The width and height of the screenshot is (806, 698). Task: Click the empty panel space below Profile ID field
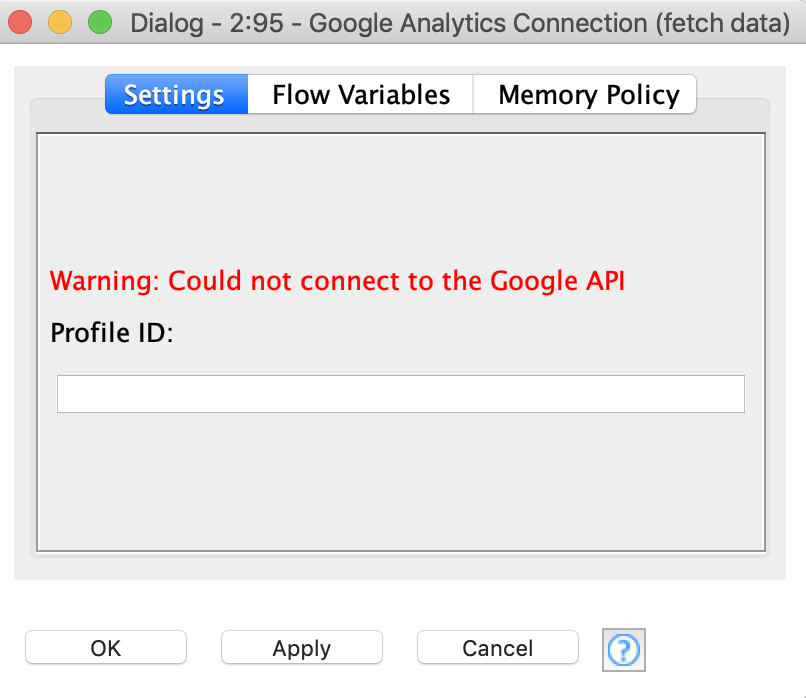[400, 480]
